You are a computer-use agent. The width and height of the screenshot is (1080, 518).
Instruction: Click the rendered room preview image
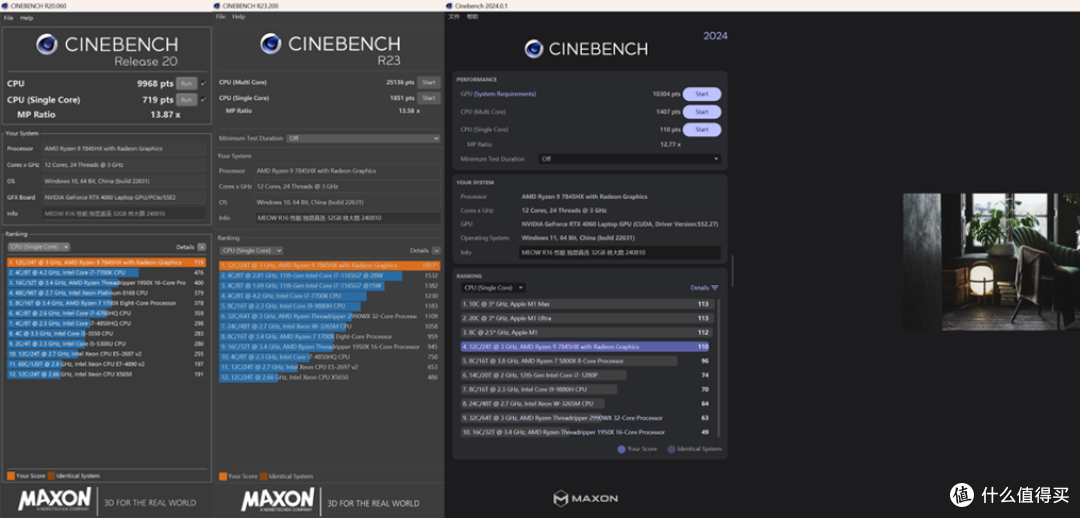point(991,261)
